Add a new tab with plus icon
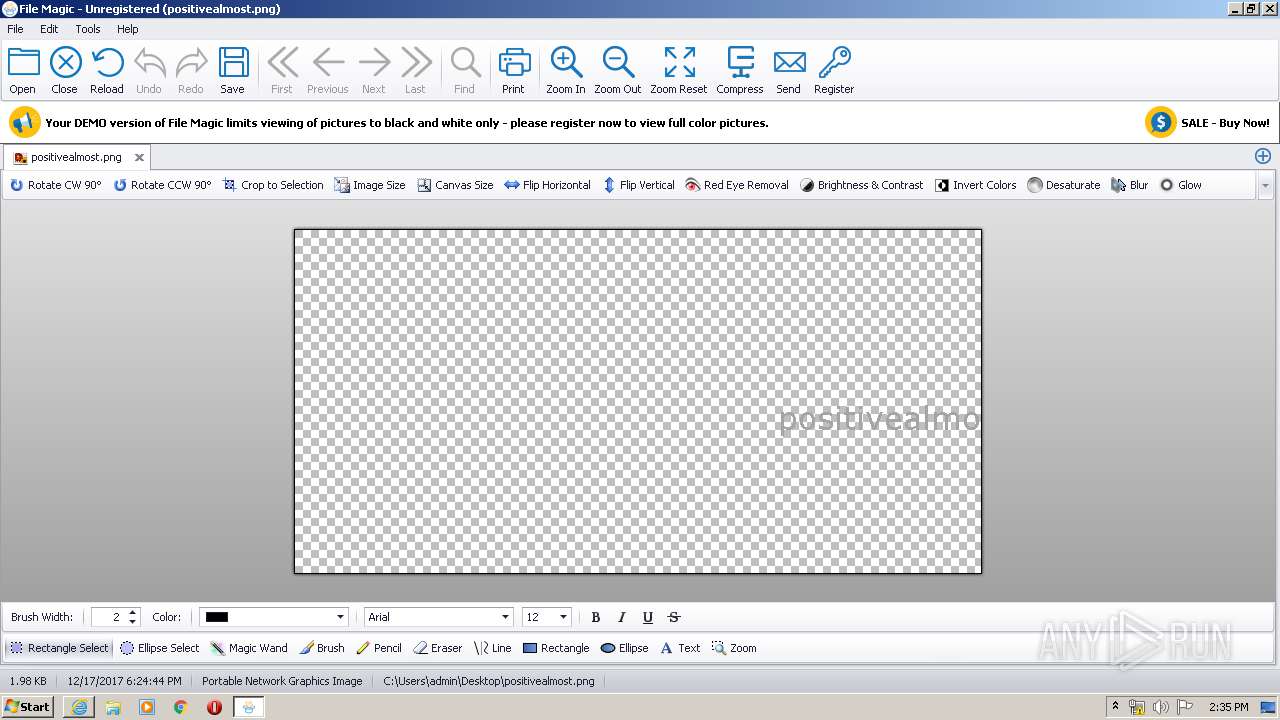1280x720 pixels. click(x=1263, y=156)
